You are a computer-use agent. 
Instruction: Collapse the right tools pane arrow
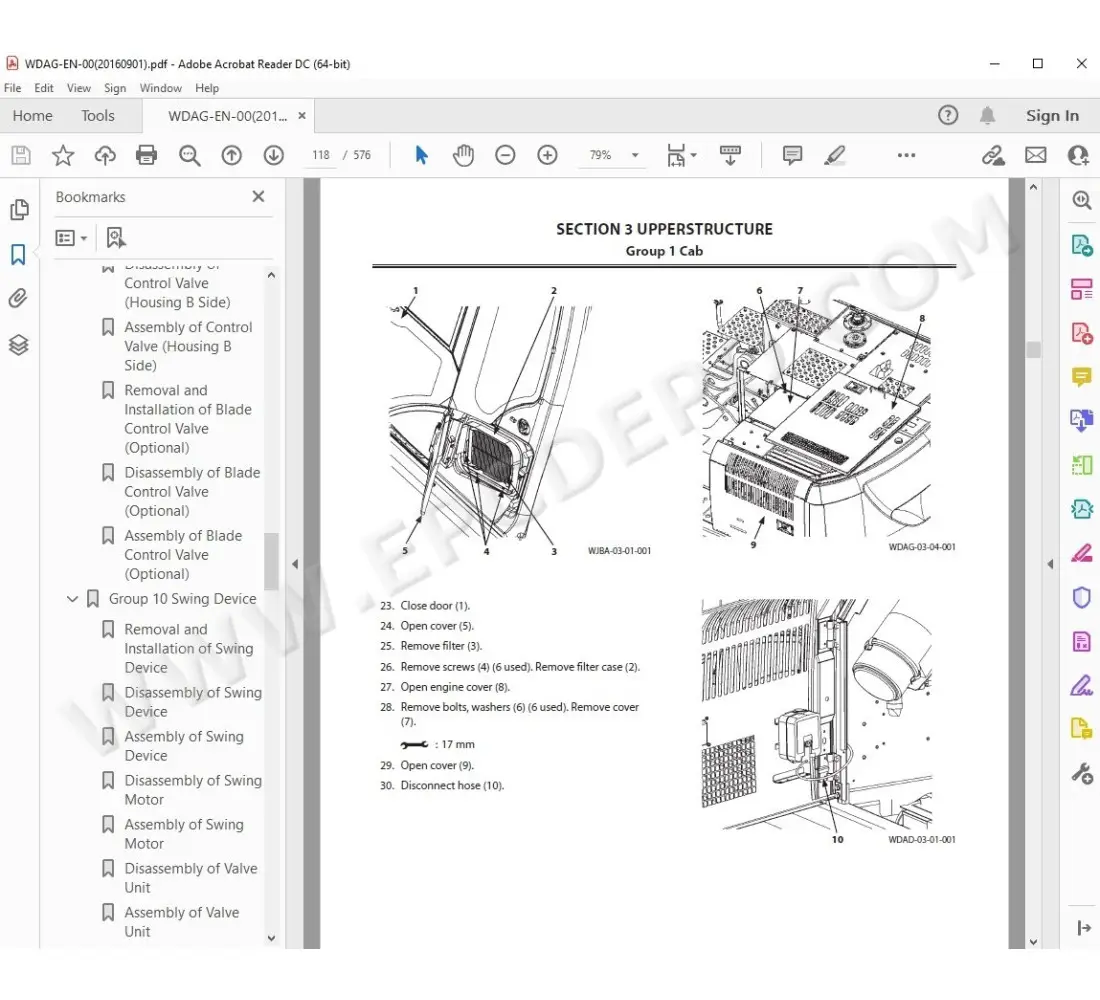pyautogui.click(x=1050, y=564)
